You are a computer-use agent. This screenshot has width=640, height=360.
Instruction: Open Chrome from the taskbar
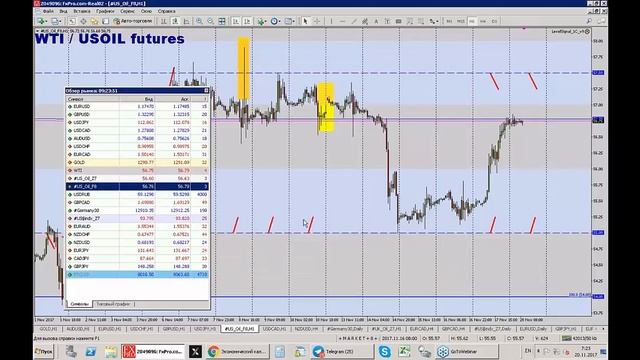(x=237, y=351)
